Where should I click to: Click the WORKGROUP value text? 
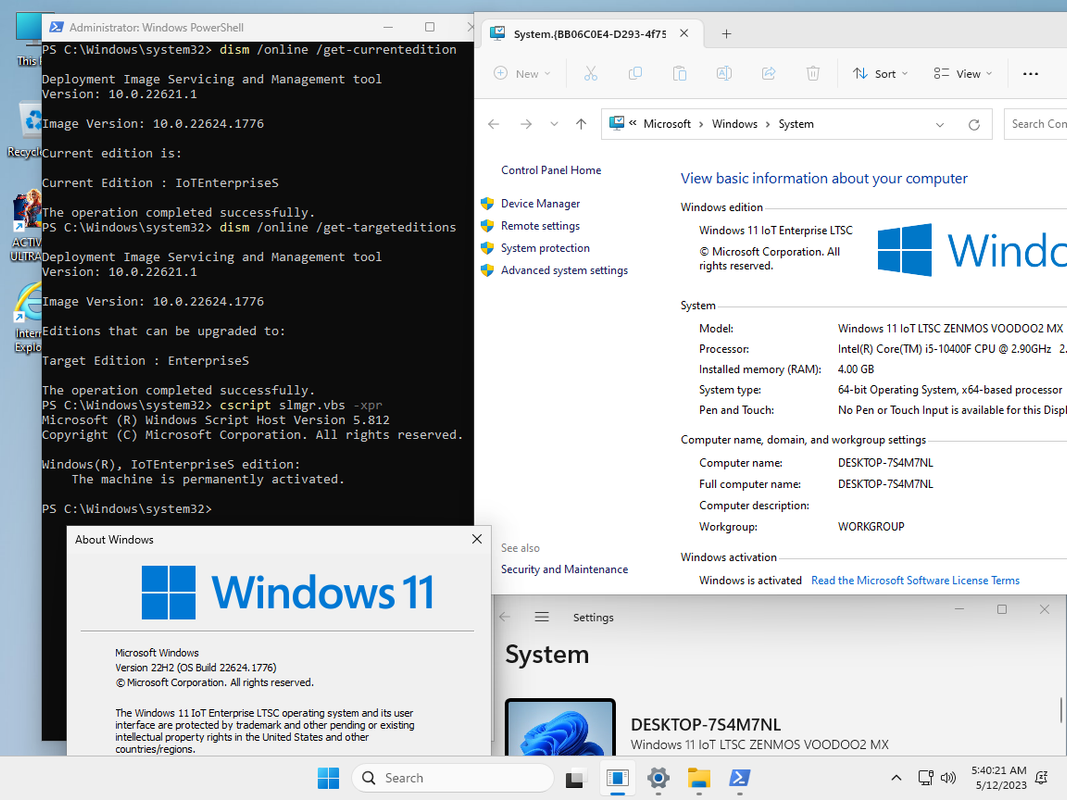[x=870, y=527]
